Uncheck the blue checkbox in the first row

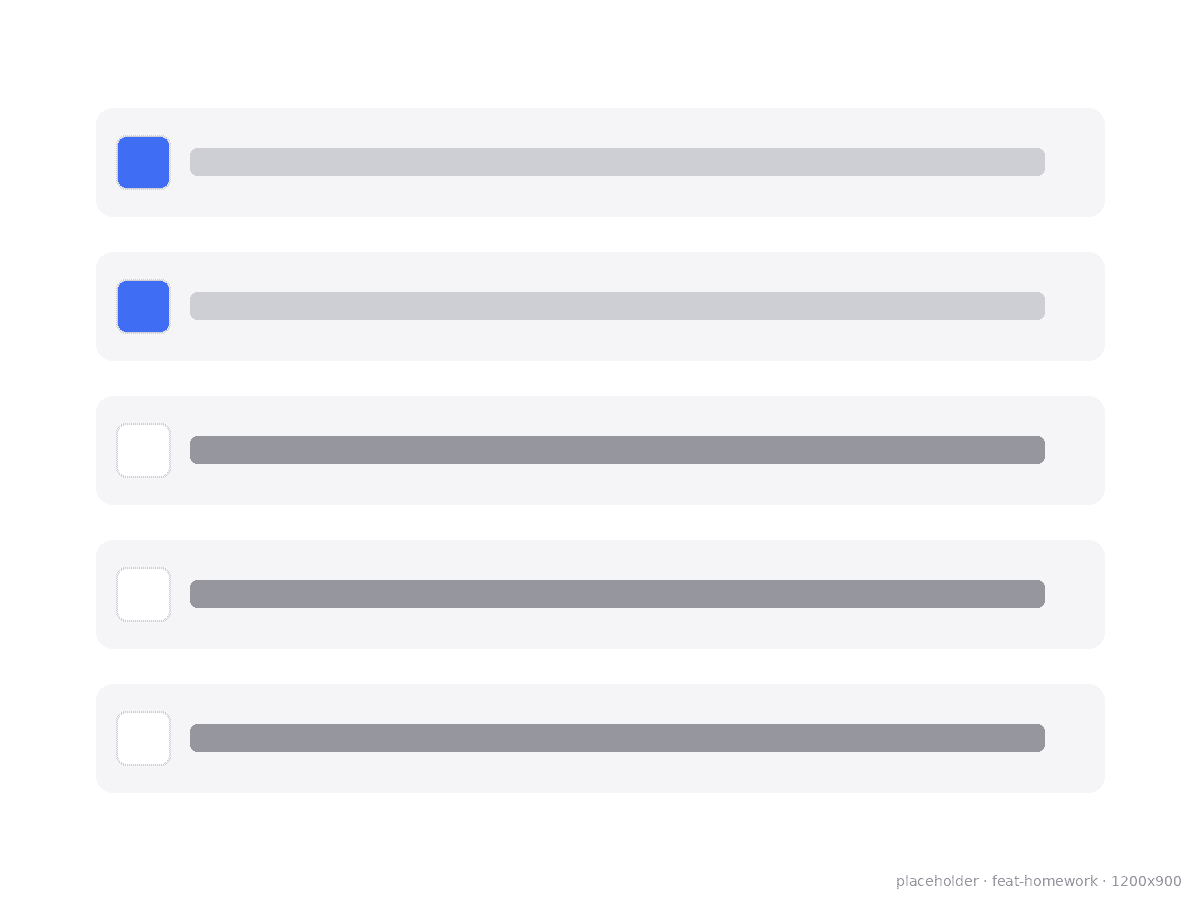(143, 162)
